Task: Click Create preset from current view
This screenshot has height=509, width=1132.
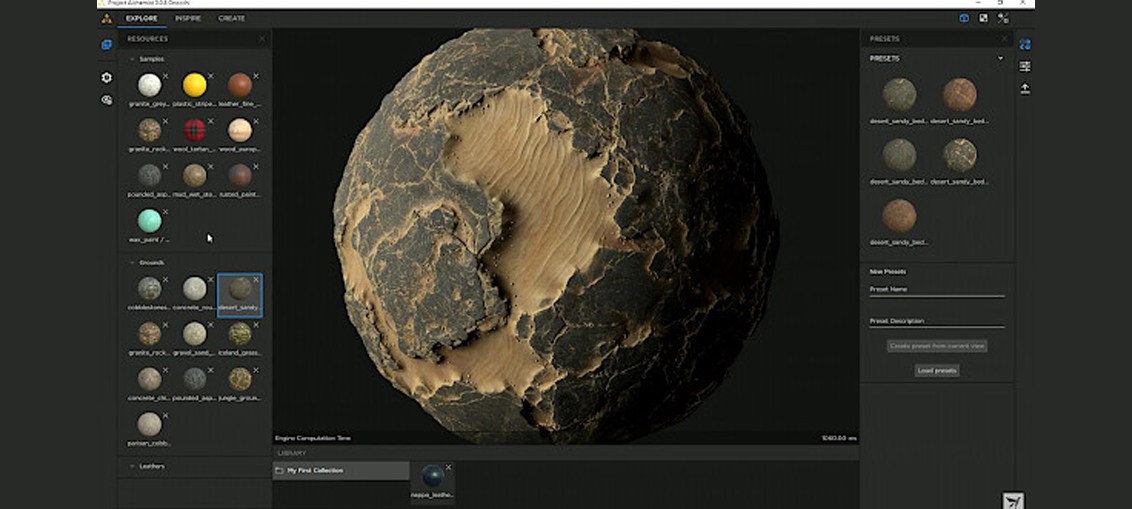Action: tap(937, 346)
